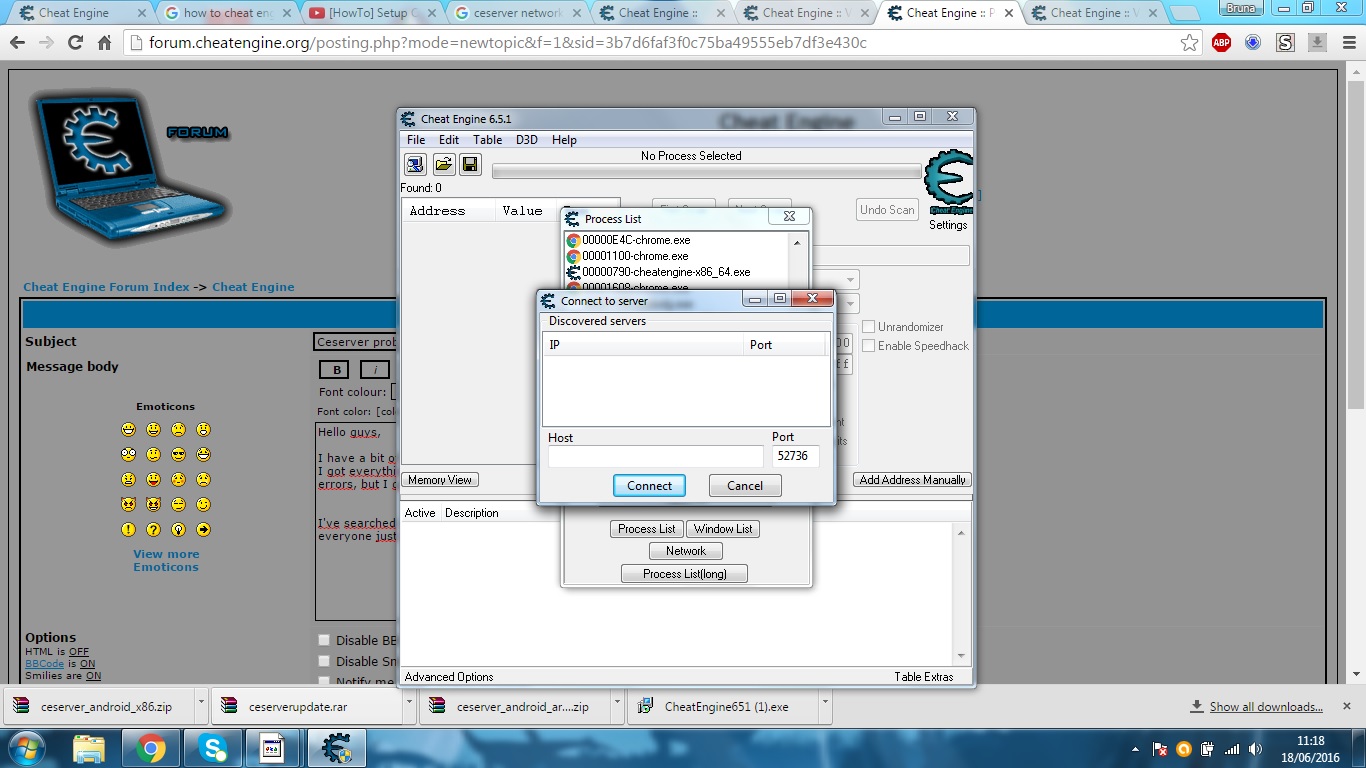Image resolution: width=1366 pixels, height=768 pixels.
Task: Bookmark this page with the star icon
Action: click(1189, 43)
